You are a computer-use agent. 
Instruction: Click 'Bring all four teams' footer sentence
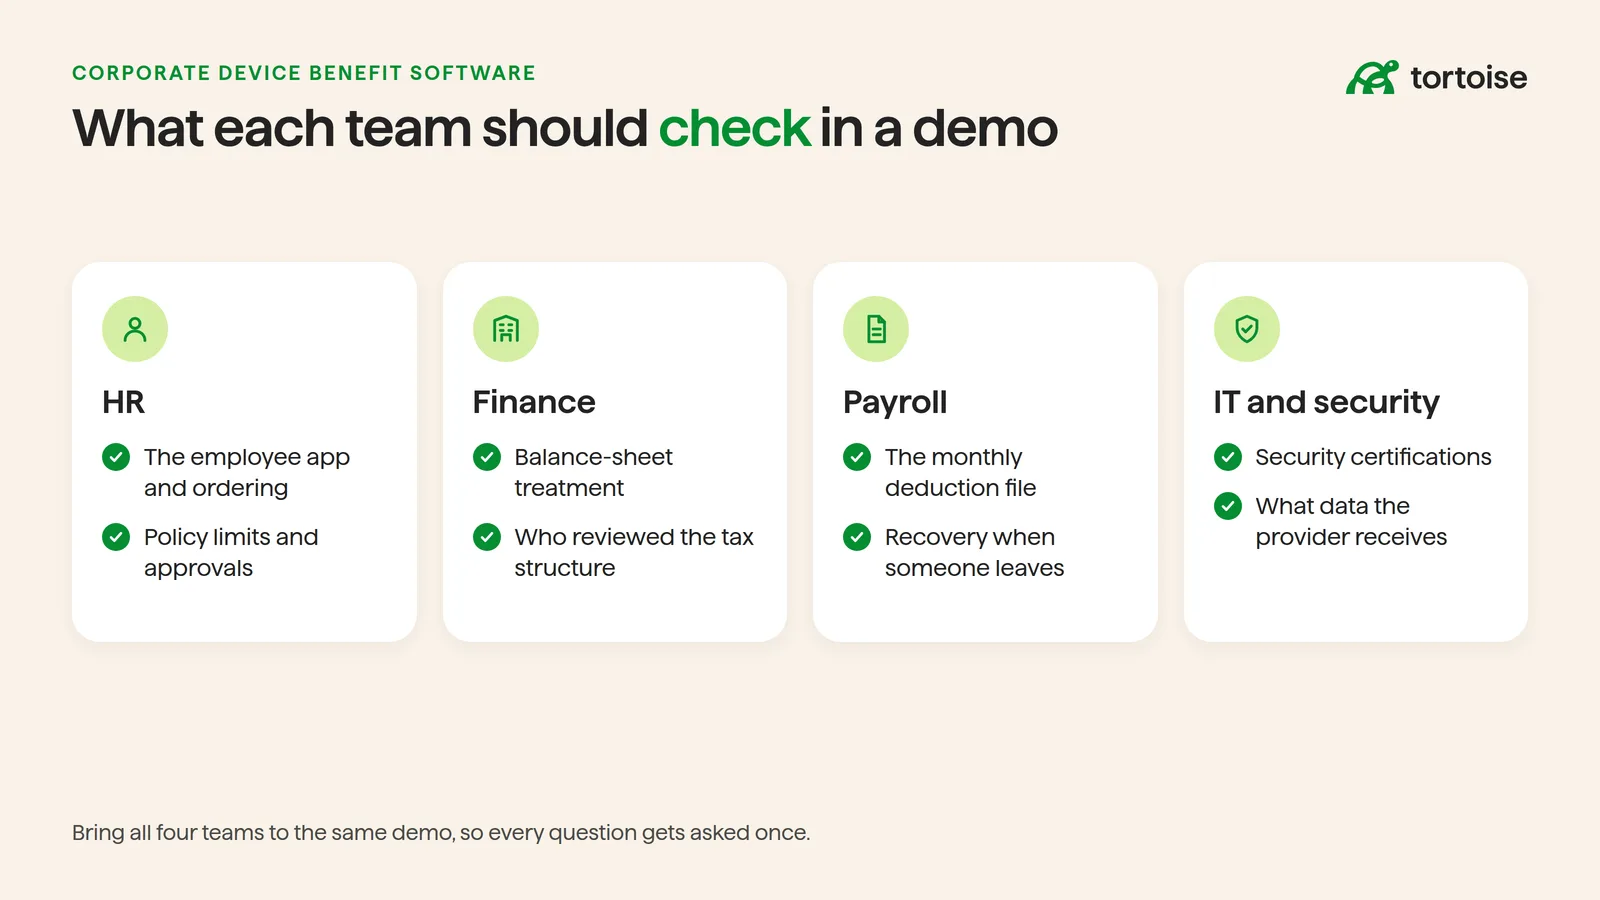(x=441, y=833)
